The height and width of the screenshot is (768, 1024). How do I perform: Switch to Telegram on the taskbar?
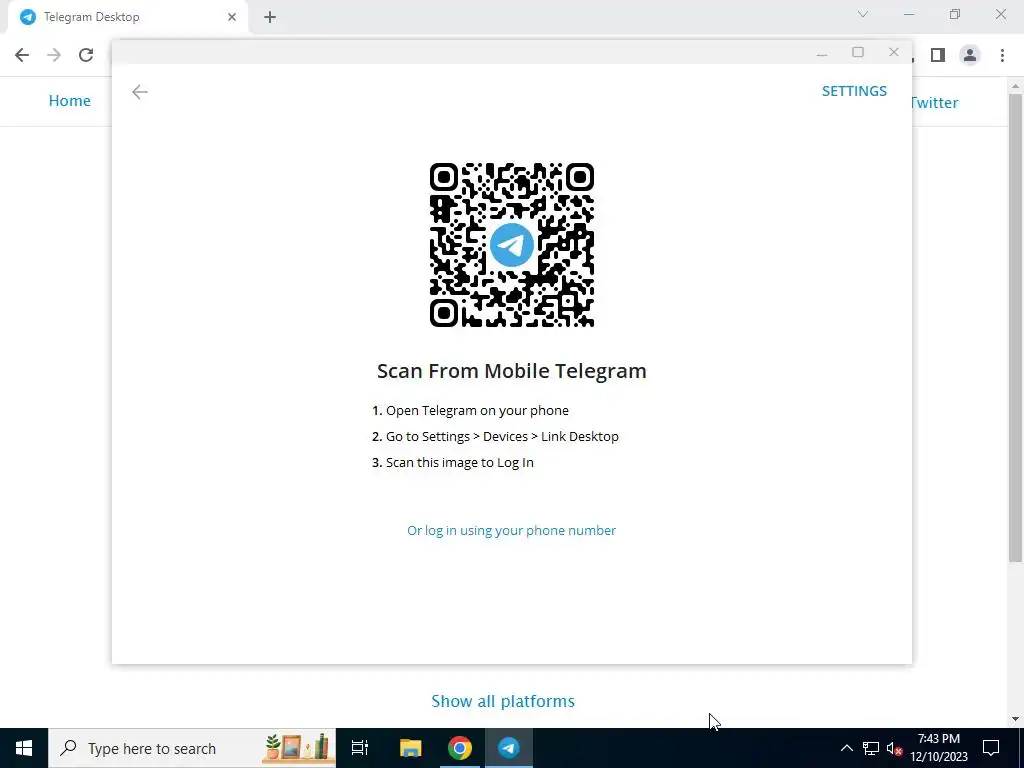[x=509, y=748]
